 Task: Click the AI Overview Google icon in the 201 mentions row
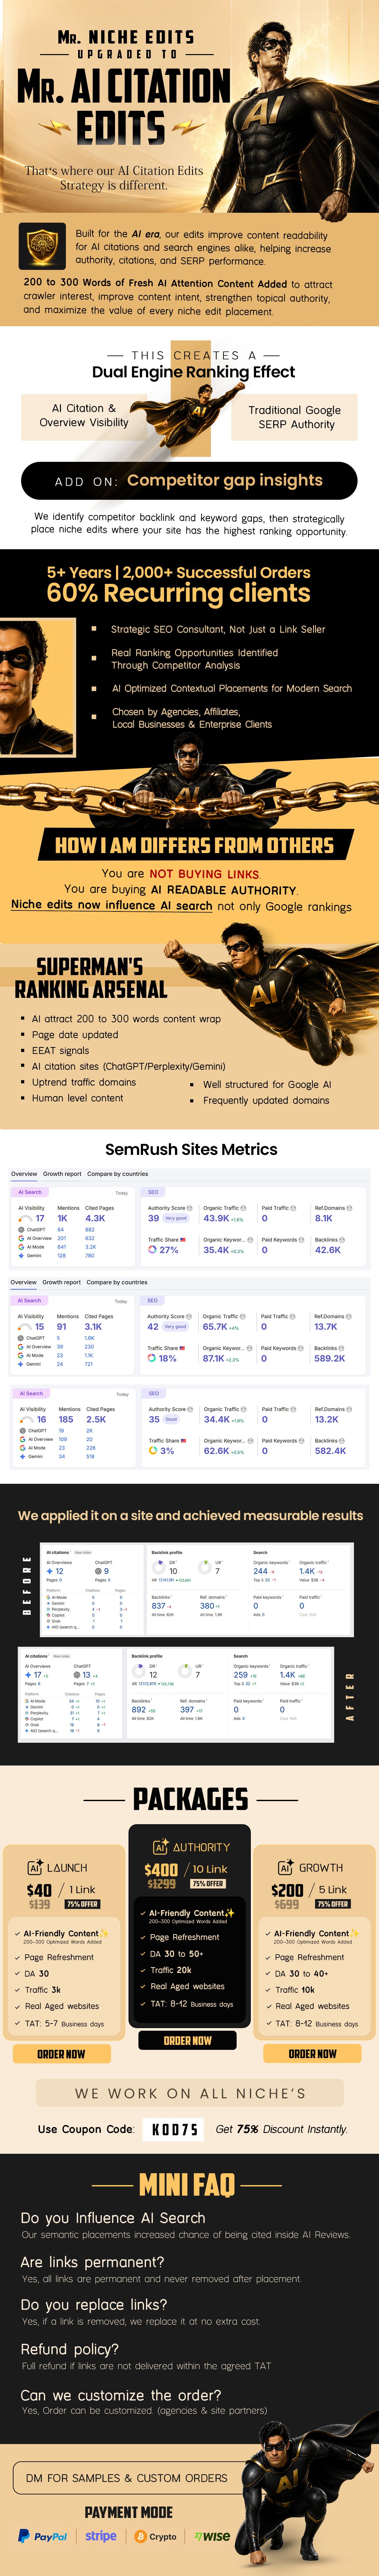tap(21, 1238)
